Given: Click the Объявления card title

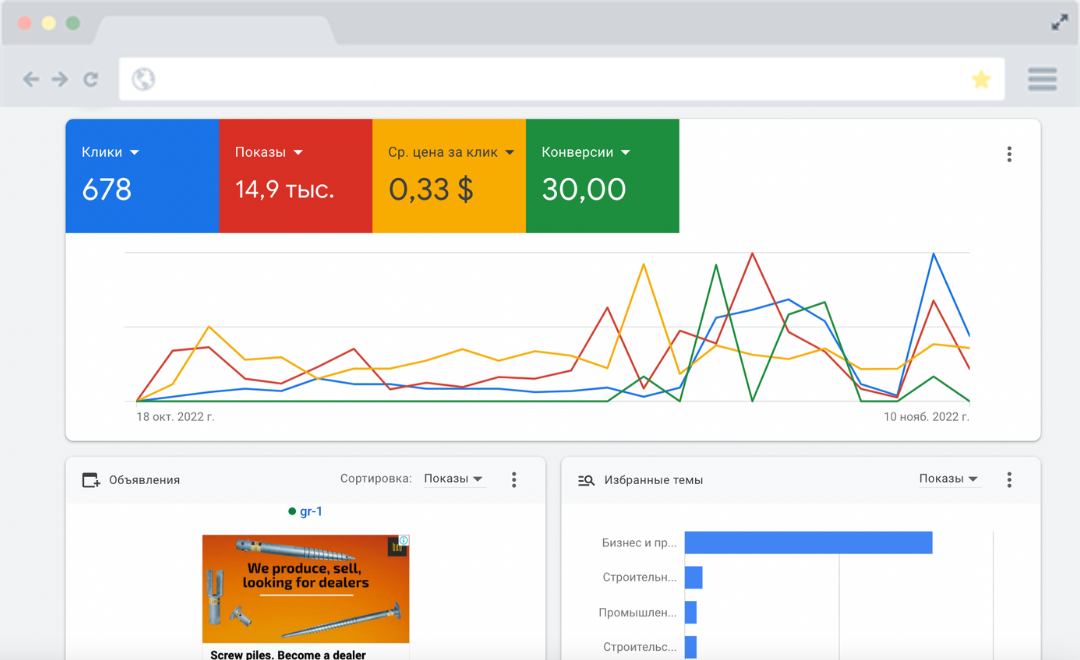Looking at the screenshot, I should point(145,480).
